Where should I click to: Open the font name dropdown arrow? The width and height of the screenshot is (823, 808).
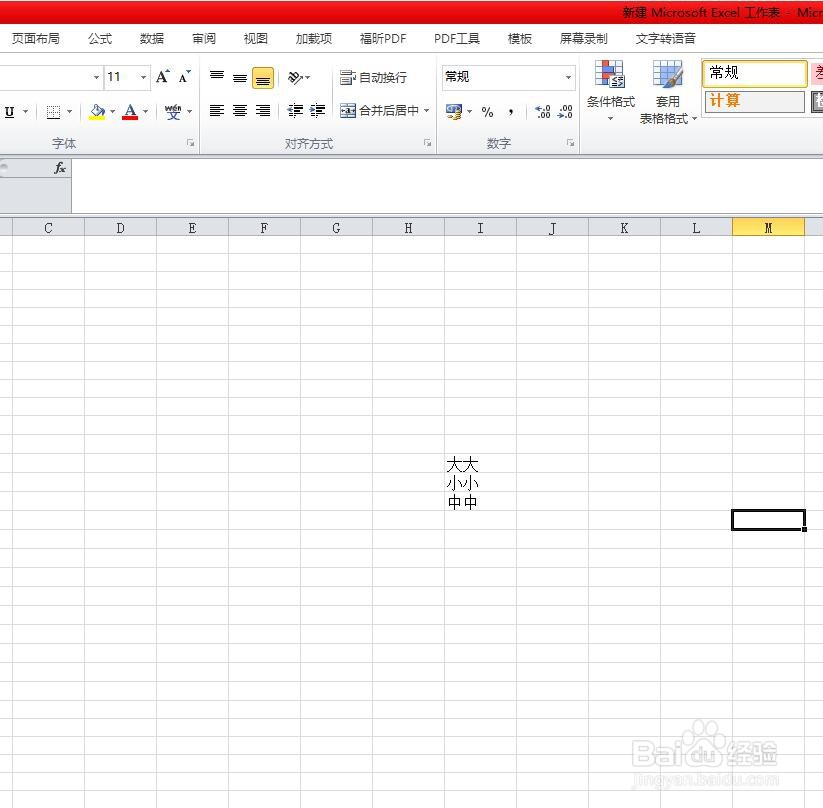click(x=96, y=77)
